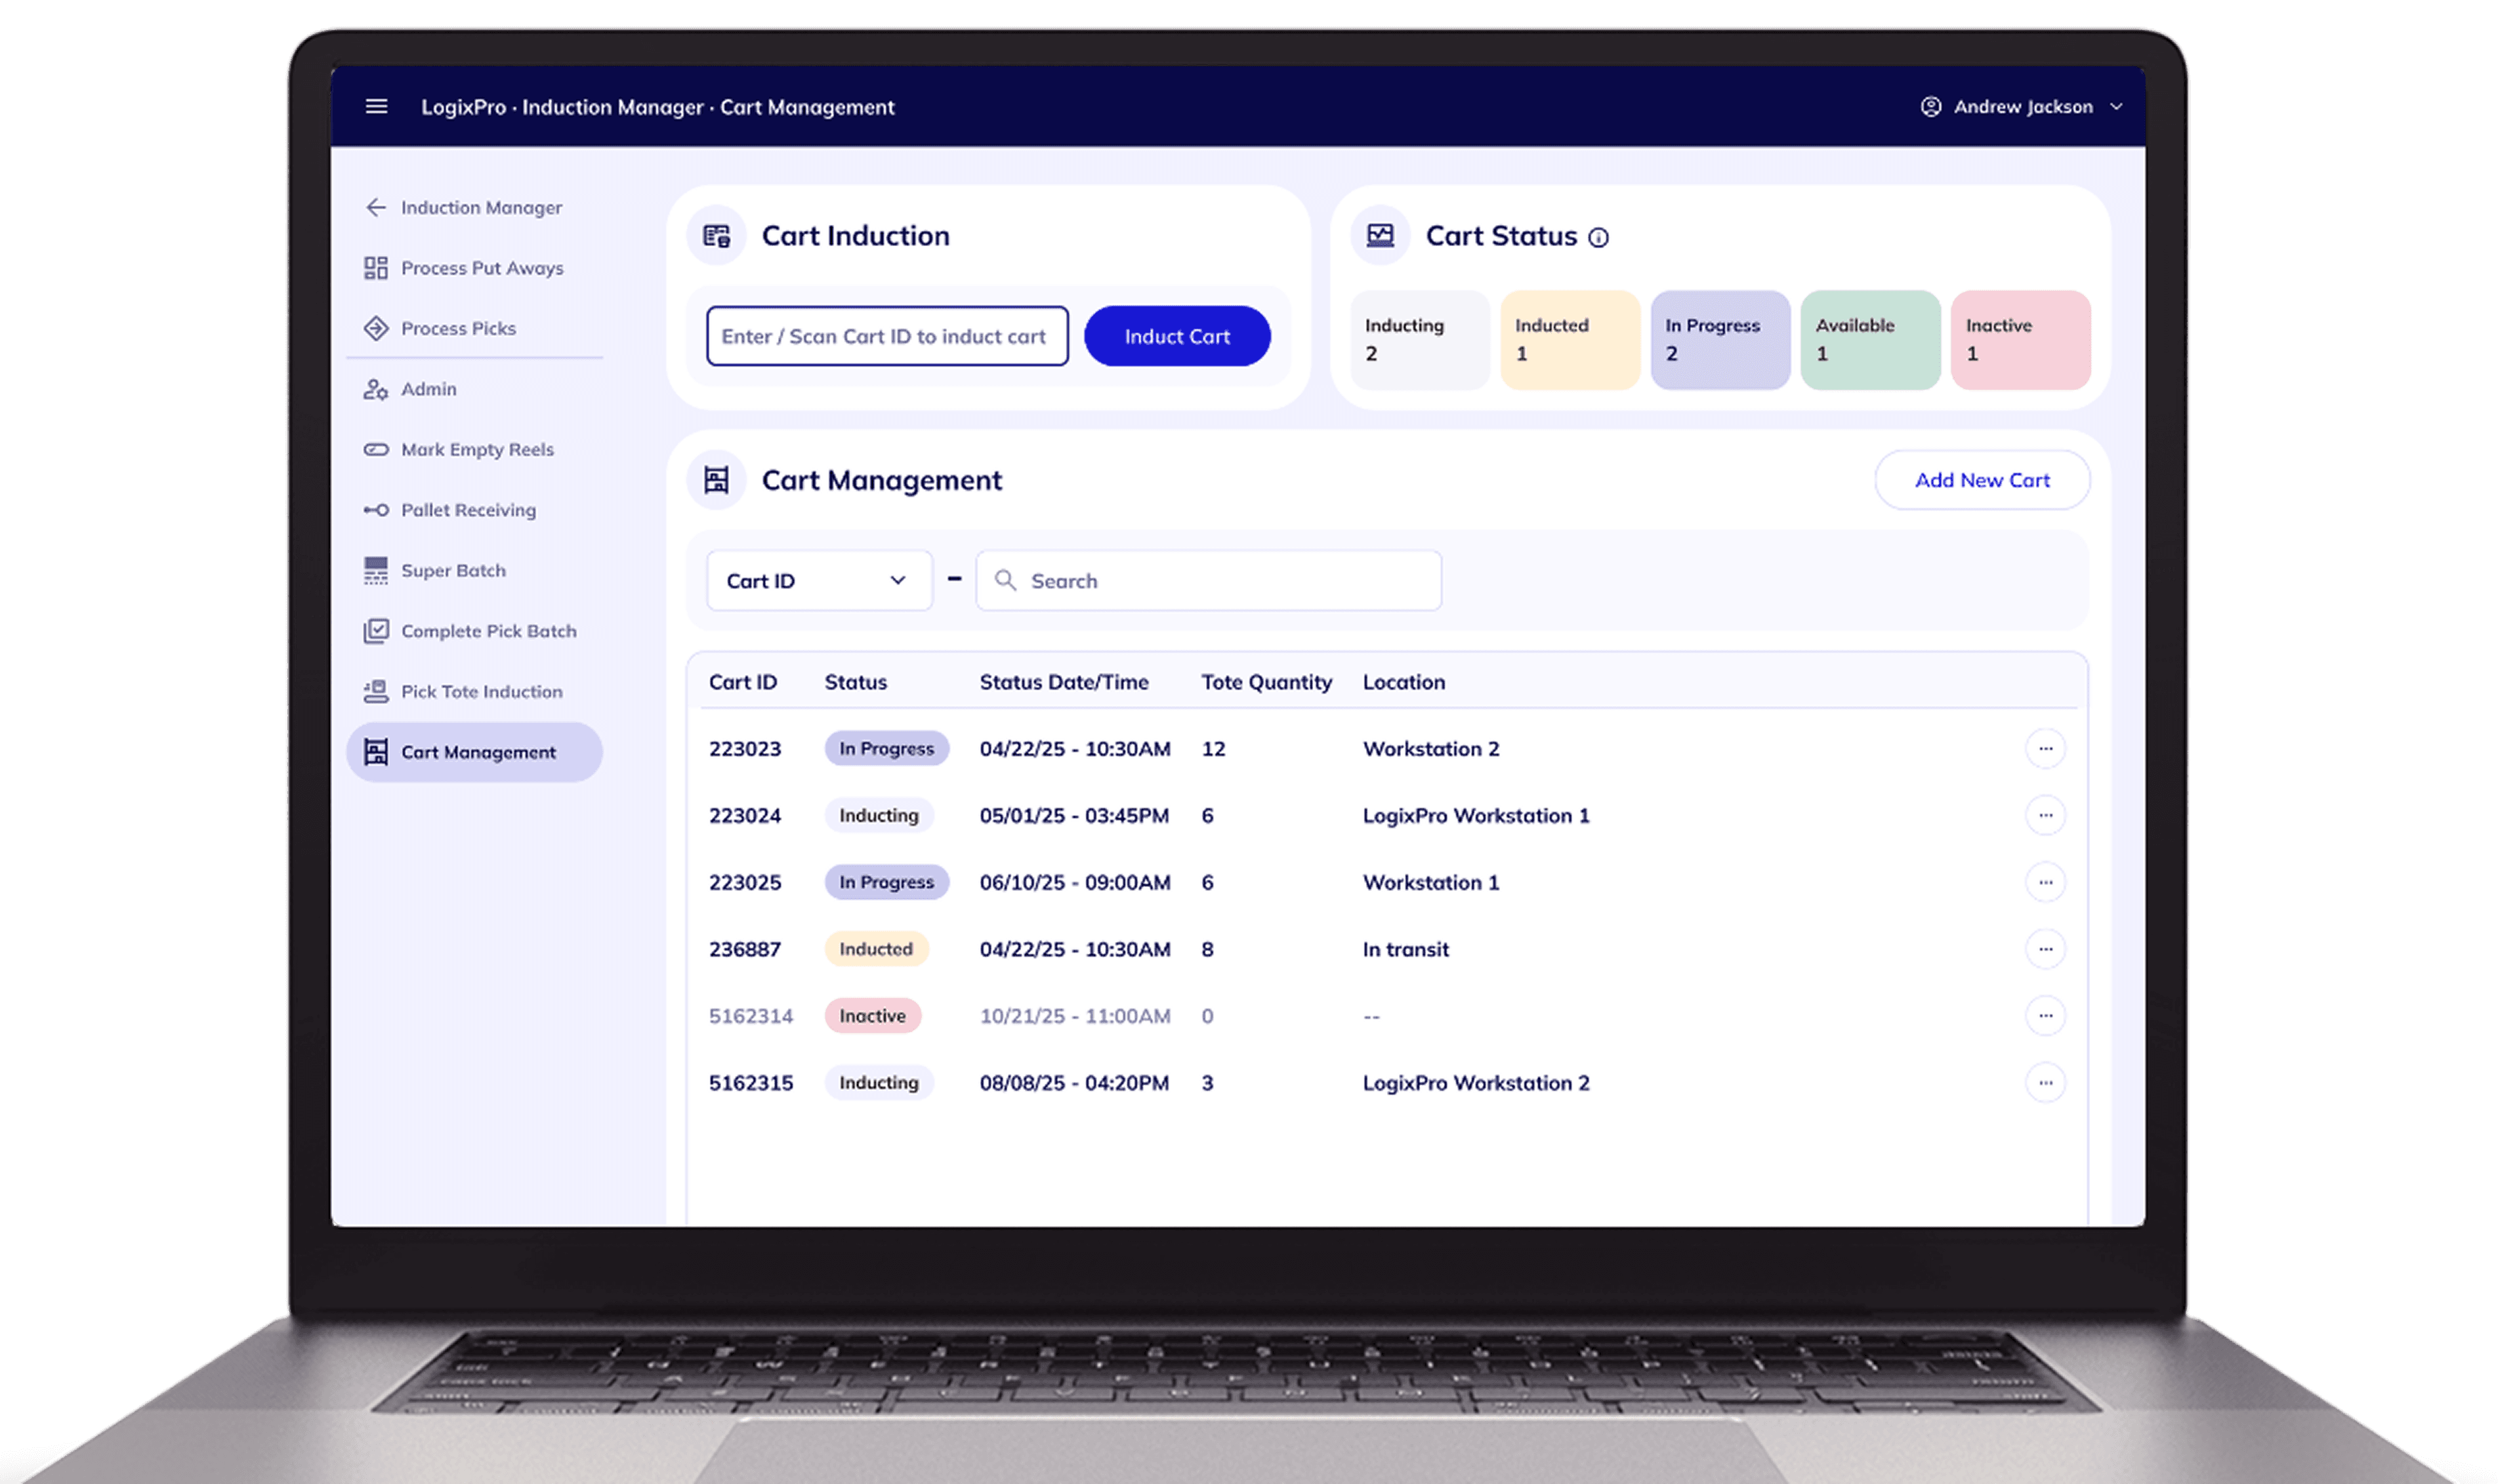The width and height of the screenshot is (2498, 1484).
Task: Sort by Status column header
Action: tap(855, 682)
